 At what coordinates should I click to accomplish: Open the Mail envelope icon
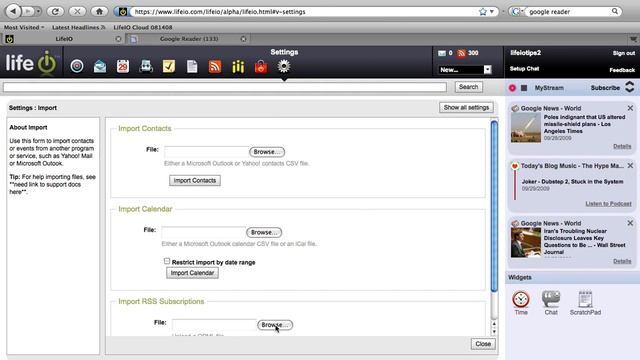click(100, 66)
